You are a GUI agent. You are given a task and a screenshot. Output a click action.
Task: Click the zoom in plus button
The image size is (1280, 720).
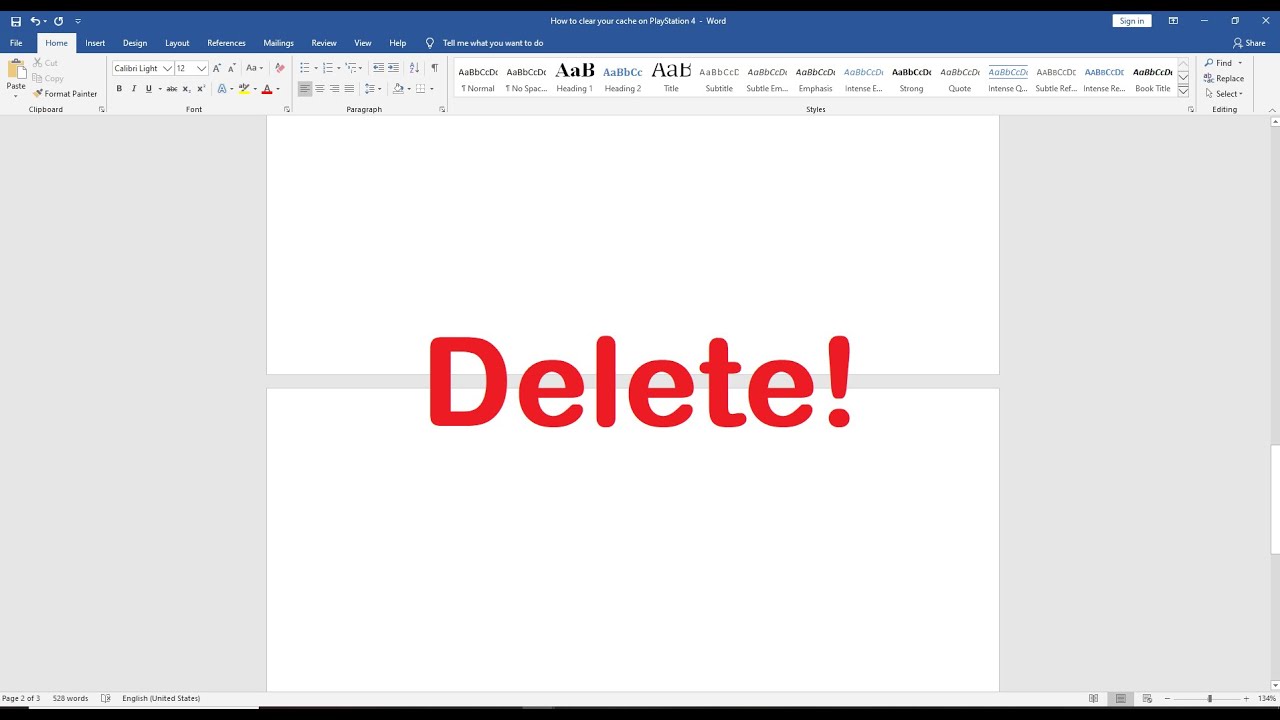[1246, 698]
